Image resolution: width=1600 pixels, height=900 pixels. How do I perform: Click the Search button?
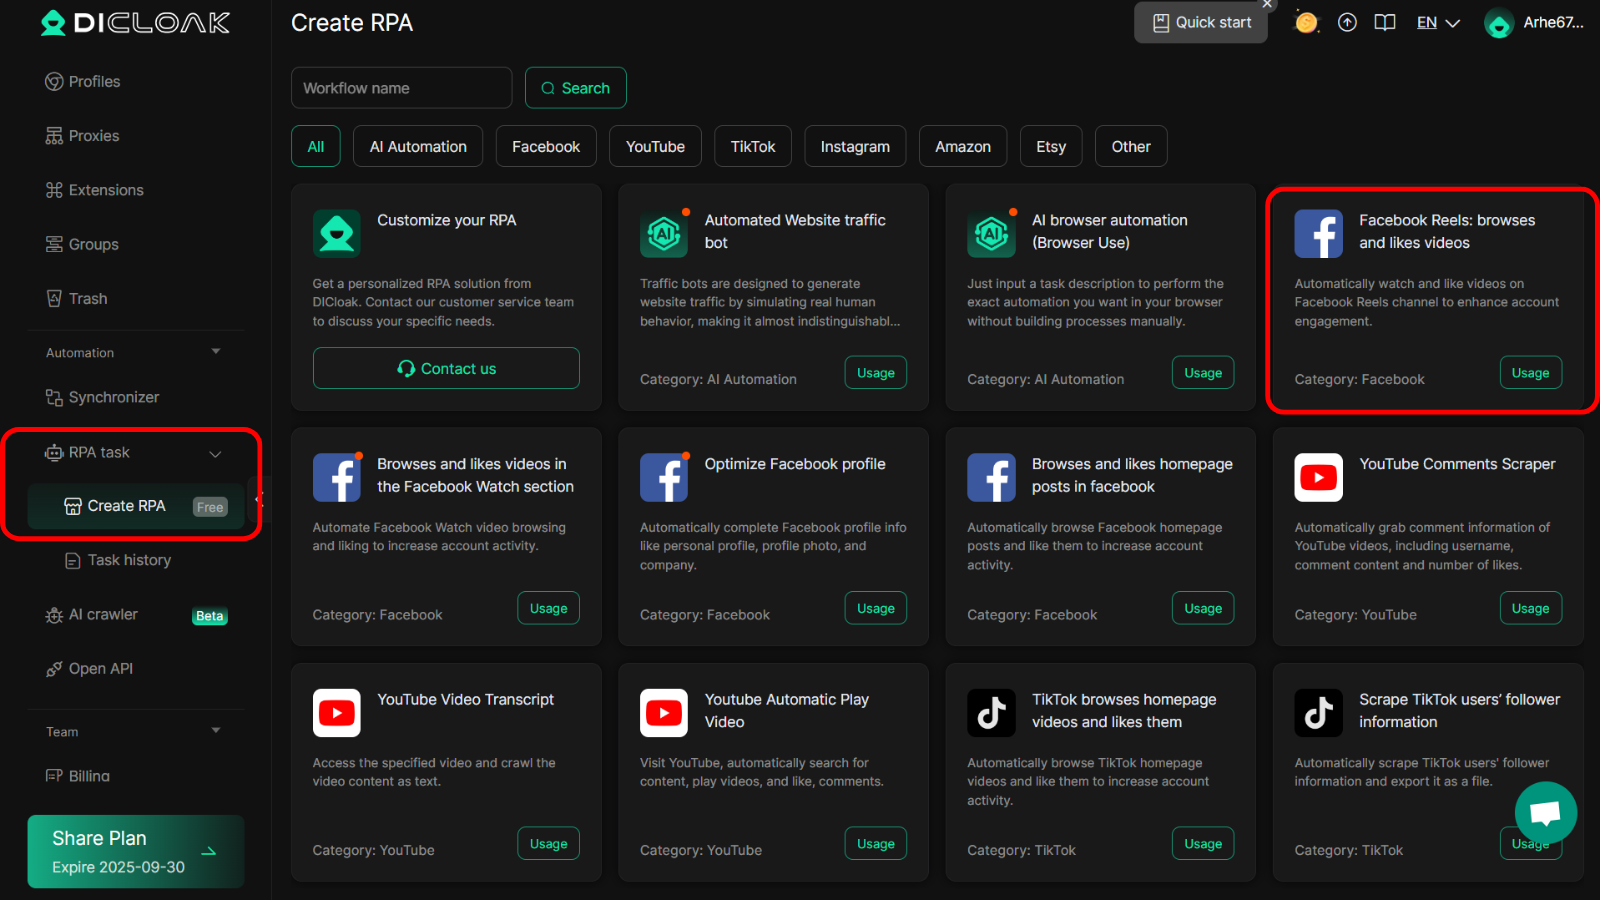click(576, 88)
